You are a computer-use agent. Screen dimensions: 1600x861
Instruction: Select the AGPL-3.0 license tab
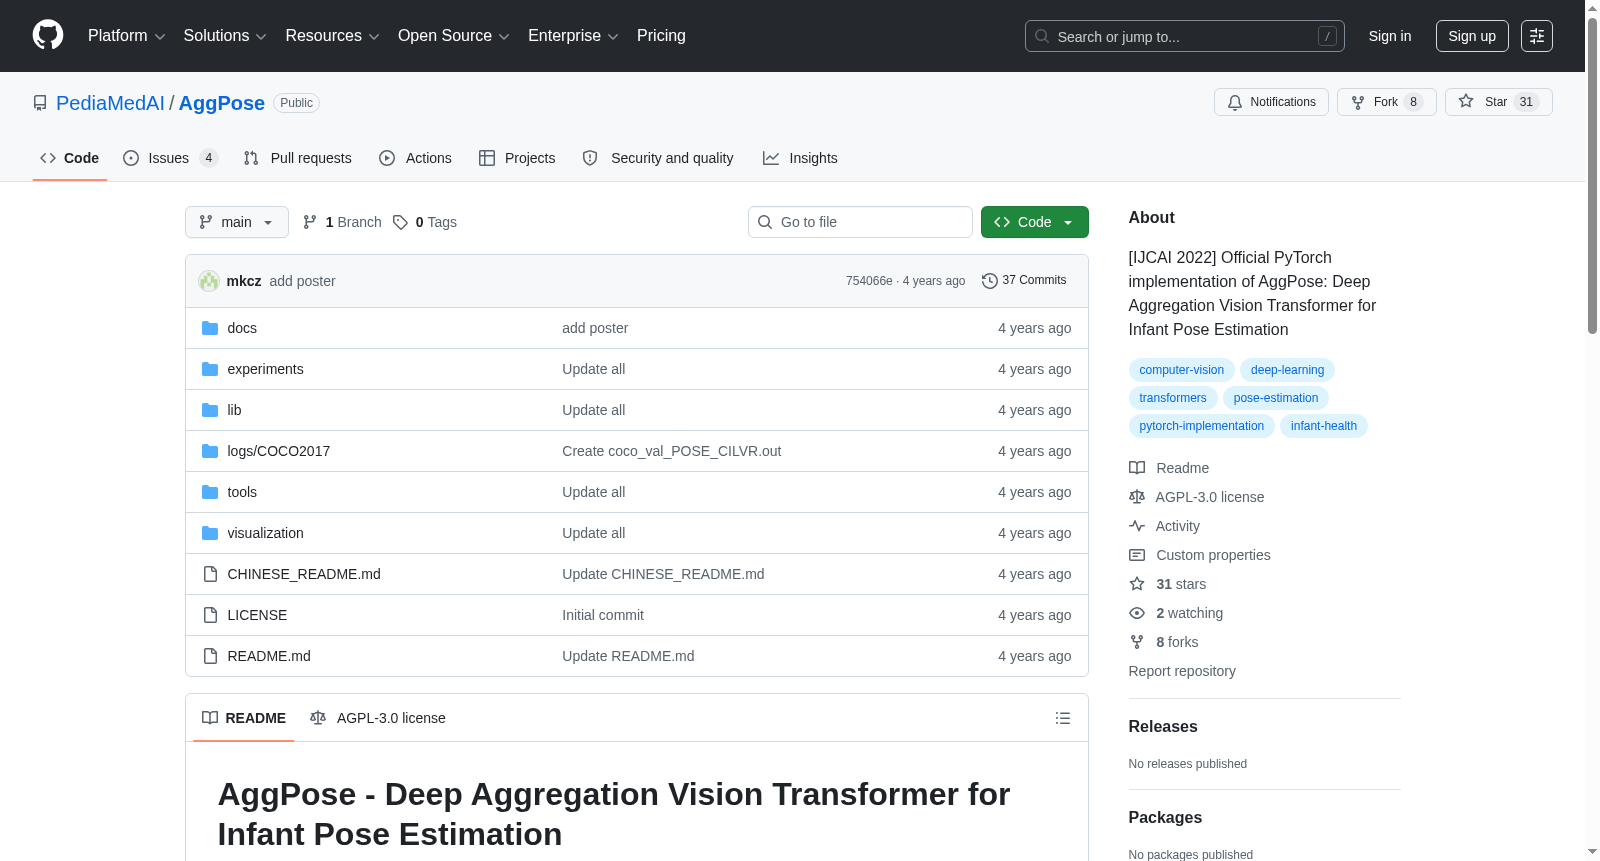coord(378,718)
